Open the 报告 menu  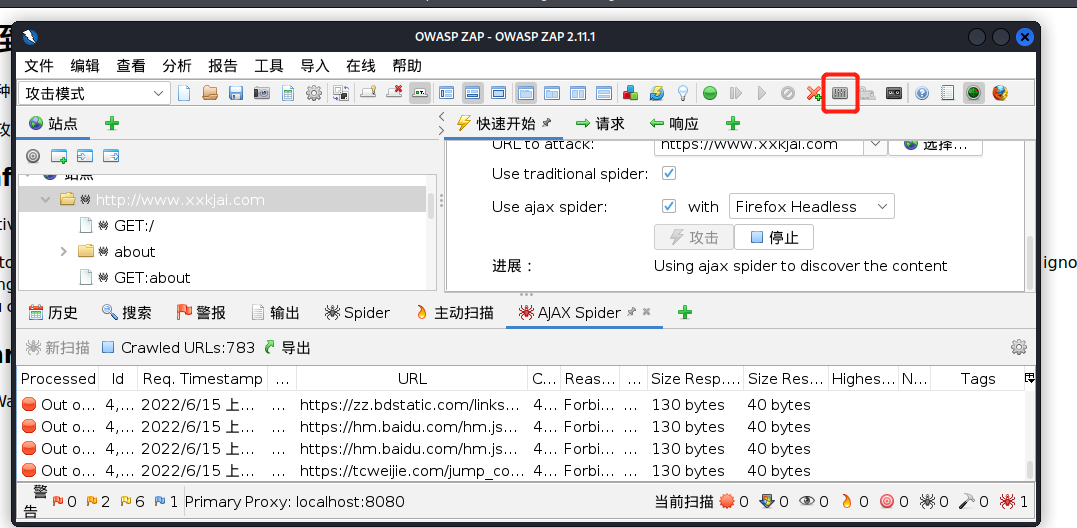223,66
